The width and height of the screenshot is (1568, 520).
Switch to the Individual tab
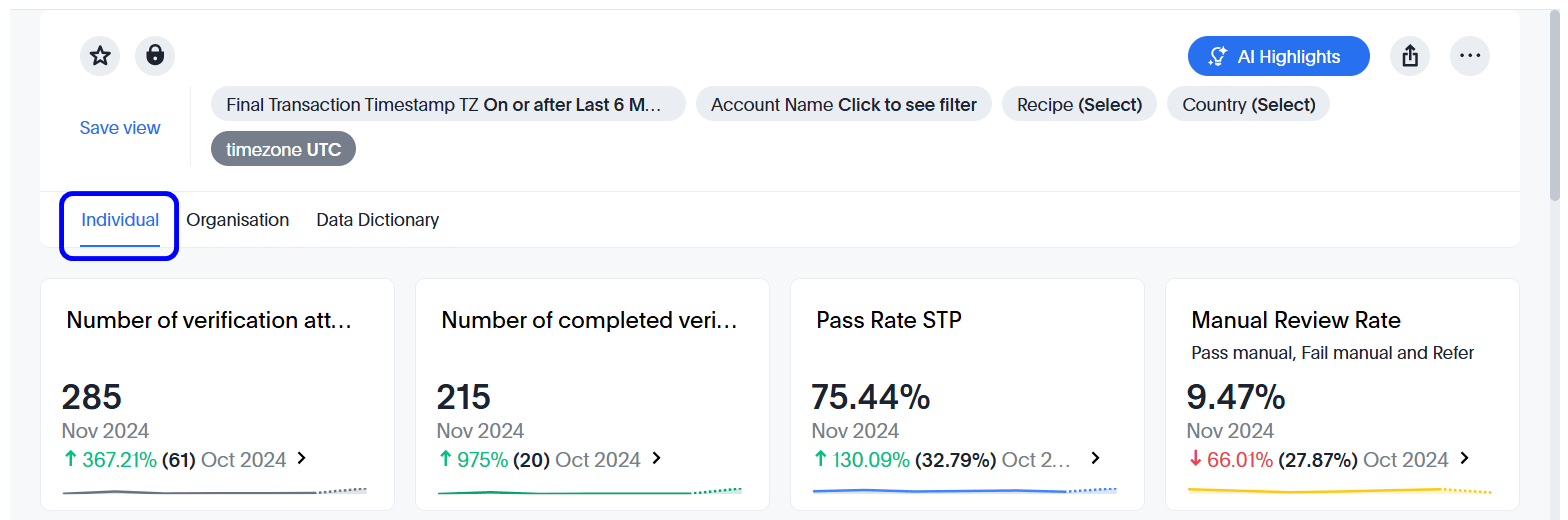(120, 220)
